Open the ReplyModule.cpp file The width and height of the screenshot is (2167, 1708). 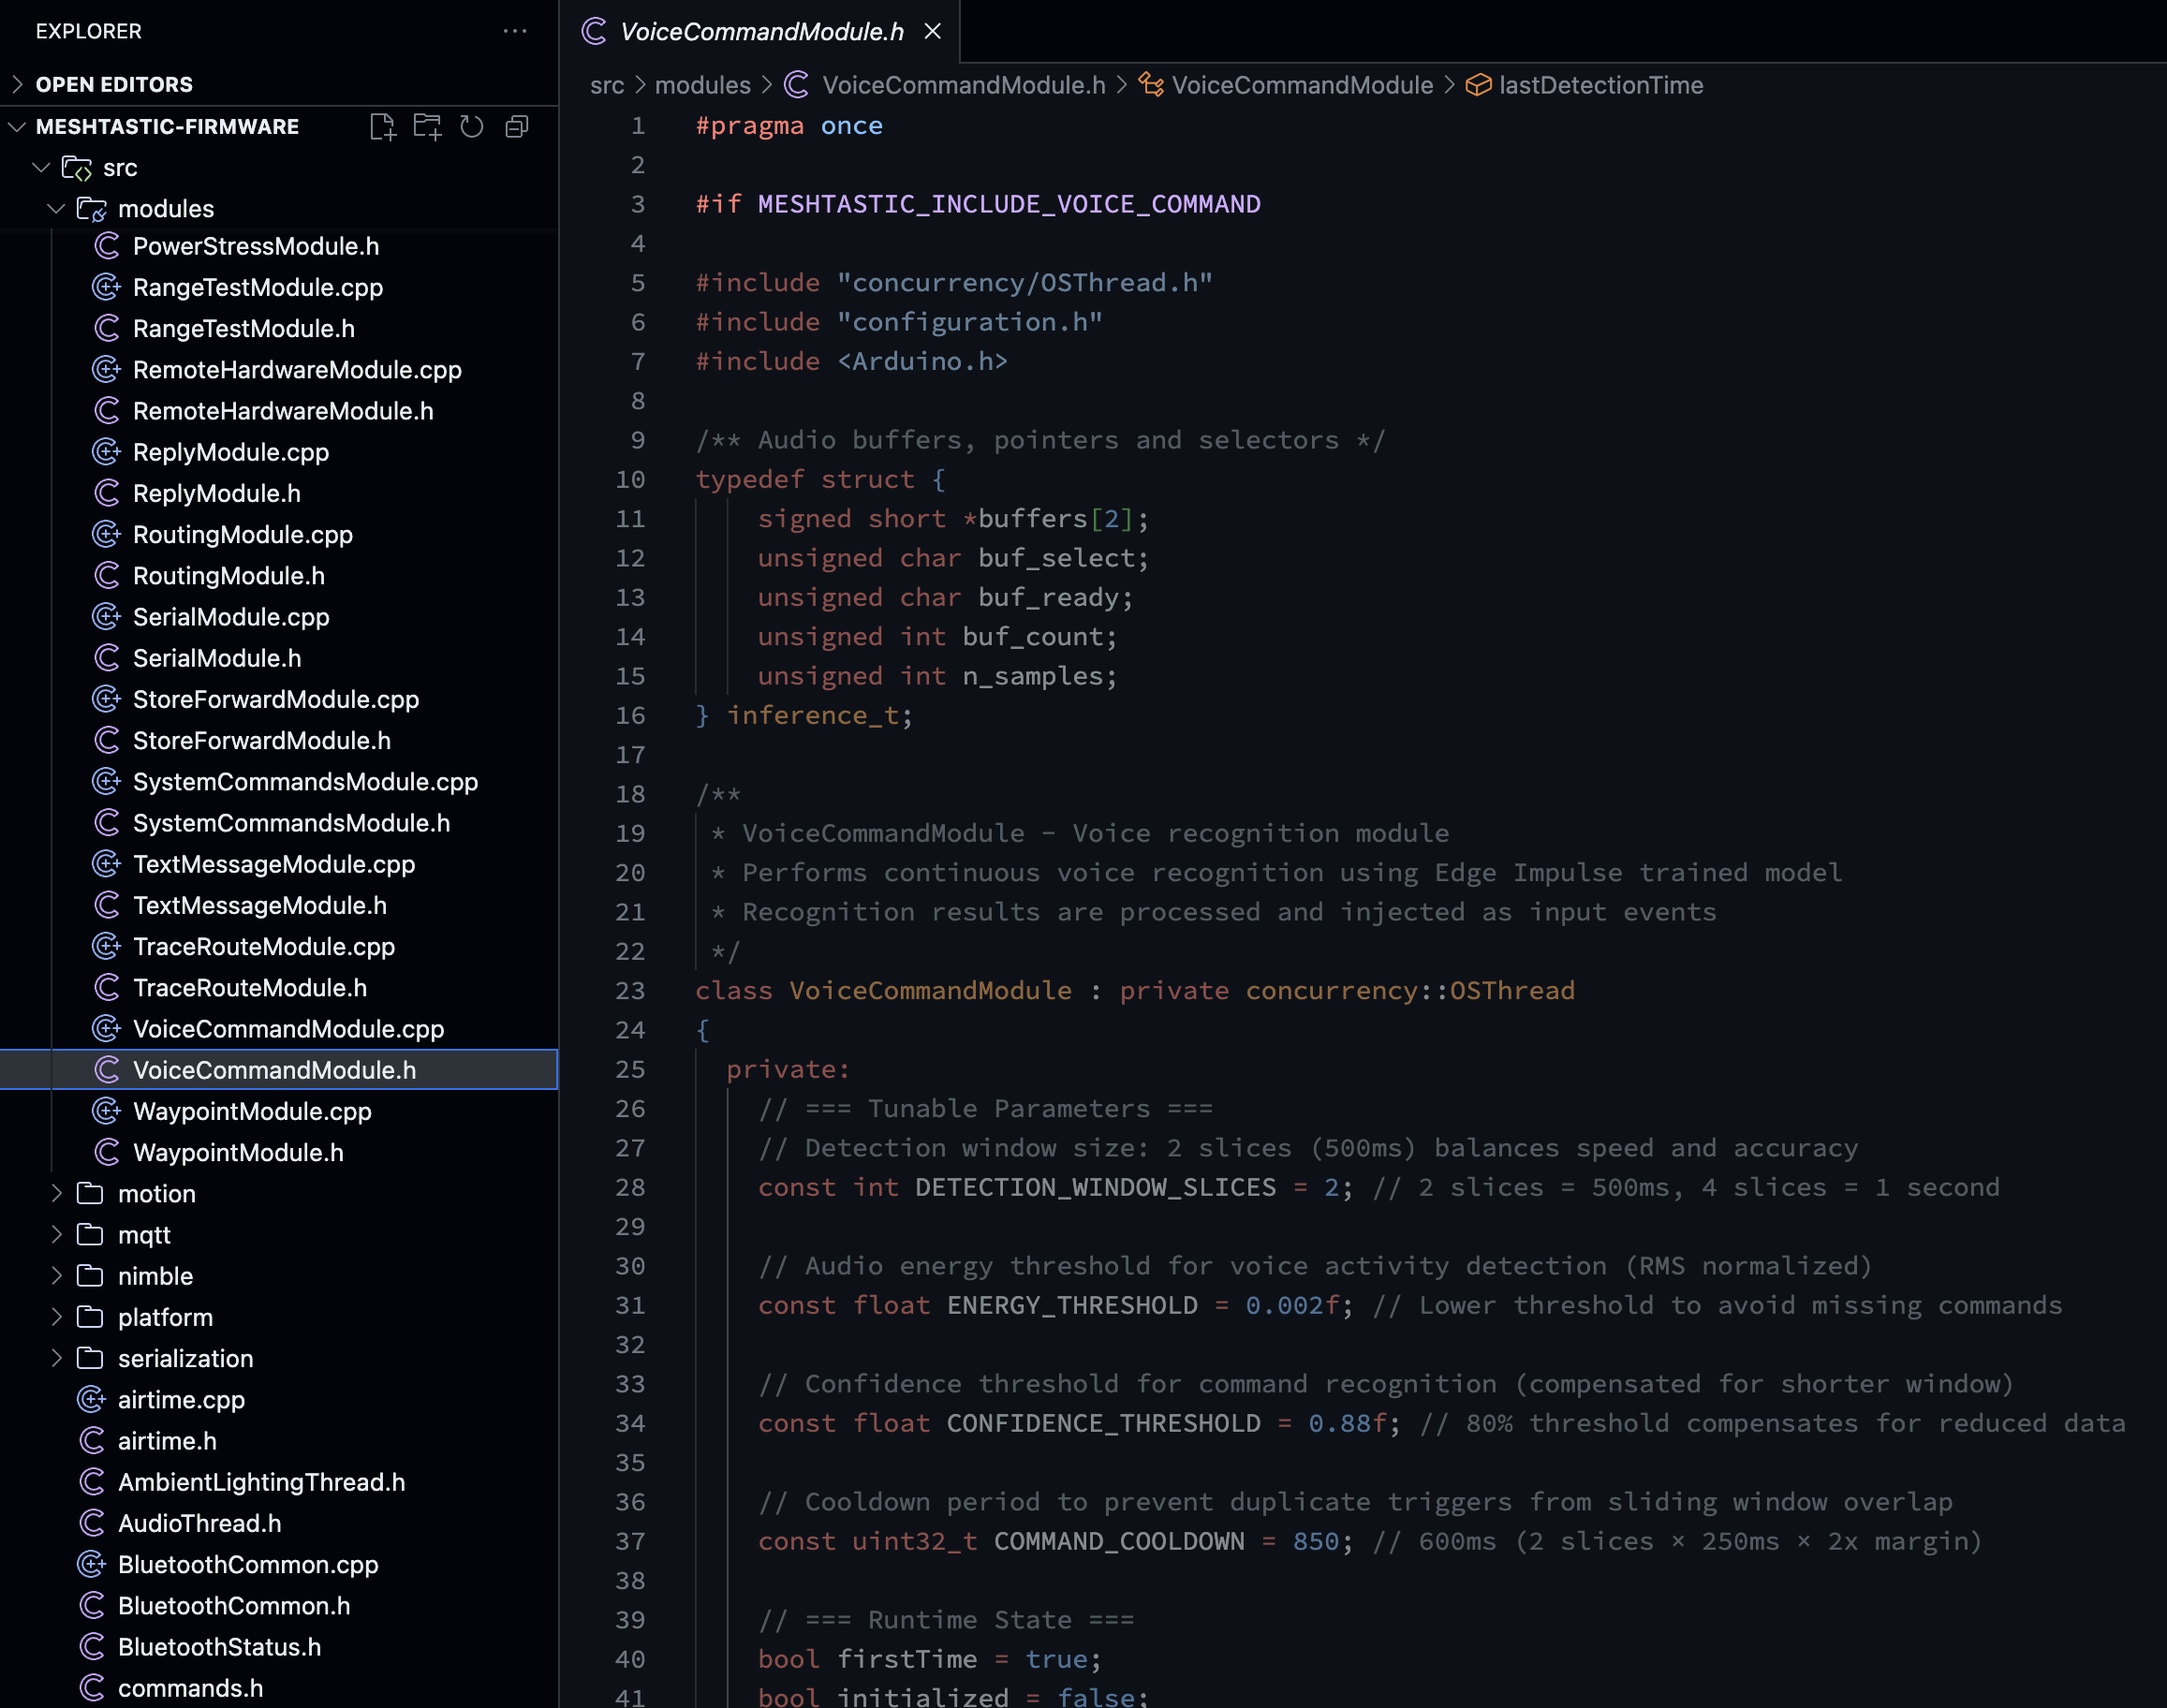tap(231, 452)
